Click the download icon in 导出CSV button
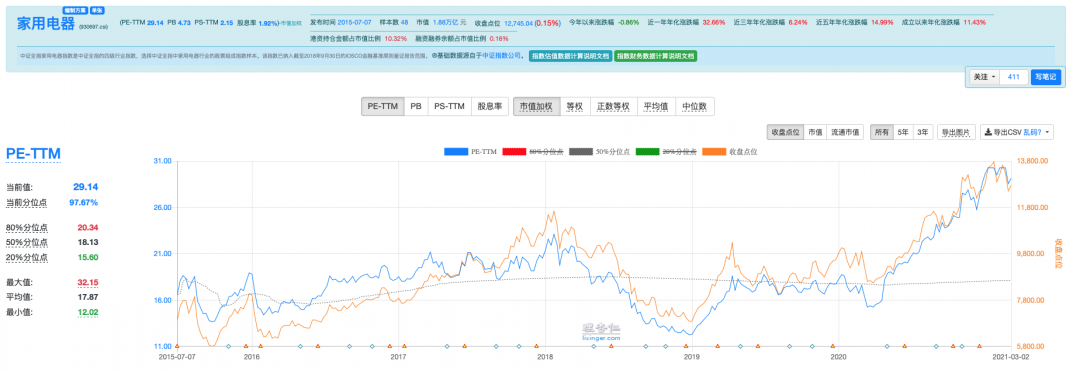This screenshot has height=371, width=1080. pyautogui.click(x=987, y=132)
